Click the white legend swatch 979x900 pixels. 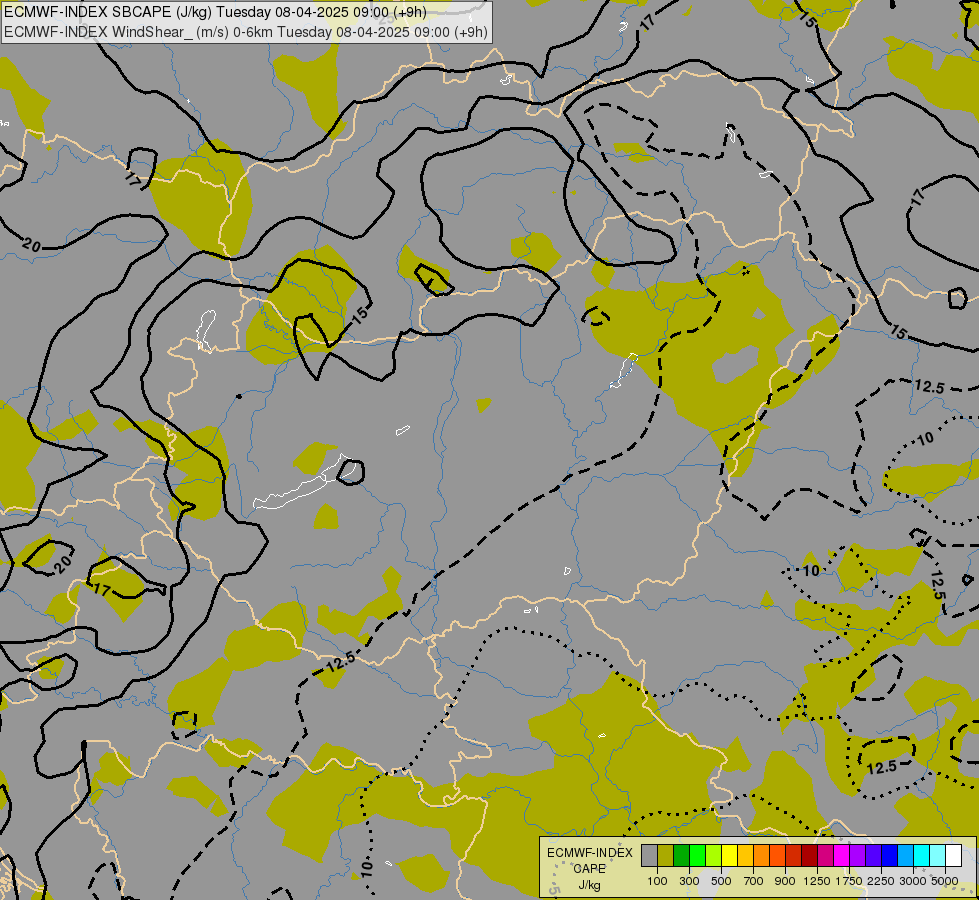click(954, 856)
